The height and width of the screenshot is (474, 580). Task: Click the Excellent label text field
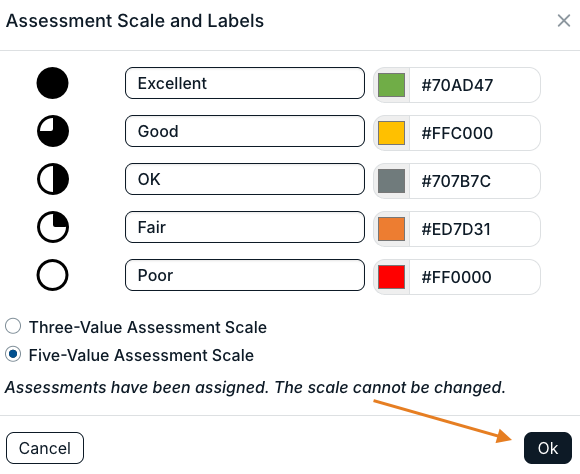(245, 83)
